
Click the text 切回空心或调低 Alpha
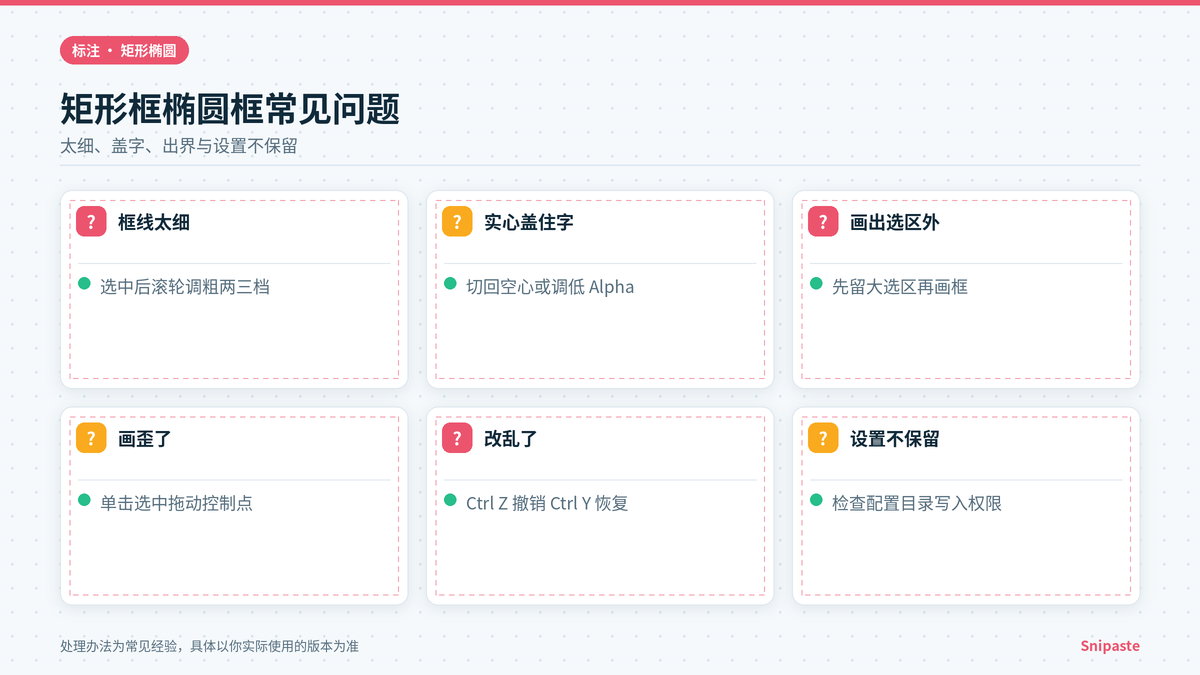[550, 287]
